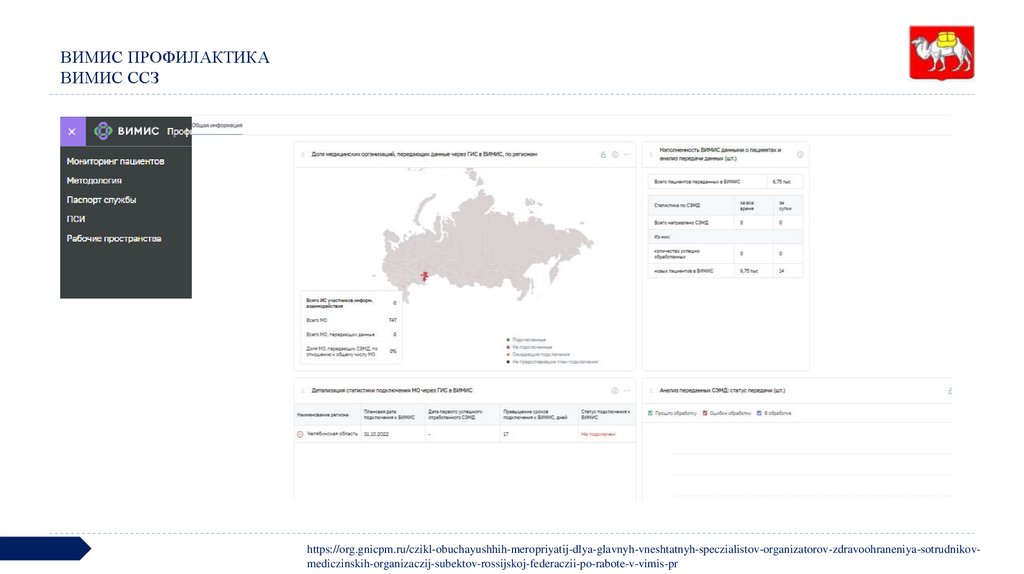Open three-dots menu on connection statistics widget

(627, 390)
